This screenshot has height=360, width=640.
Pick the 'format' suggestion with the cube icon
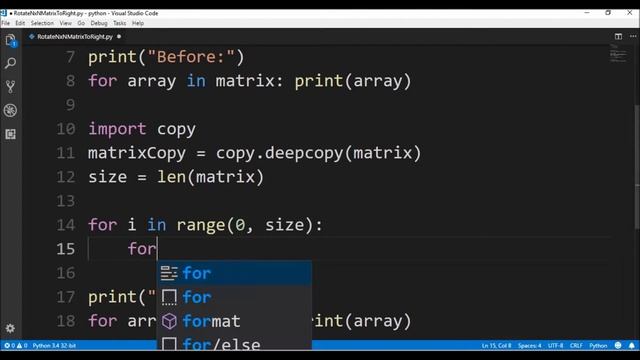[234, 321]
